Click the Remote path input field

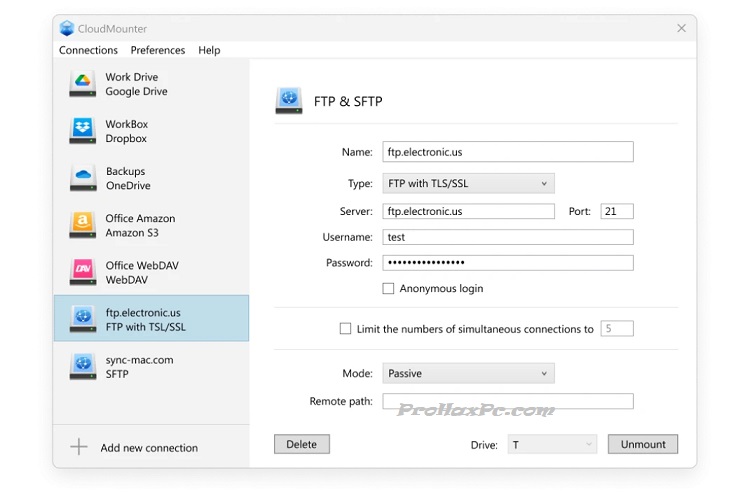(x=508, y=401)
